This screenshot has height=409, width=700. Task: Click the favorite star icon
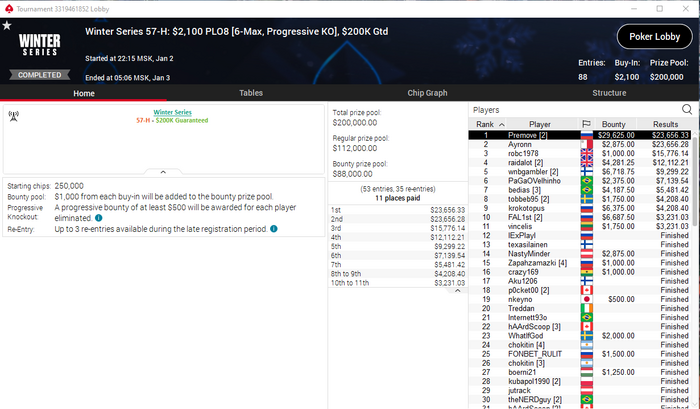[x=7, y=26]
